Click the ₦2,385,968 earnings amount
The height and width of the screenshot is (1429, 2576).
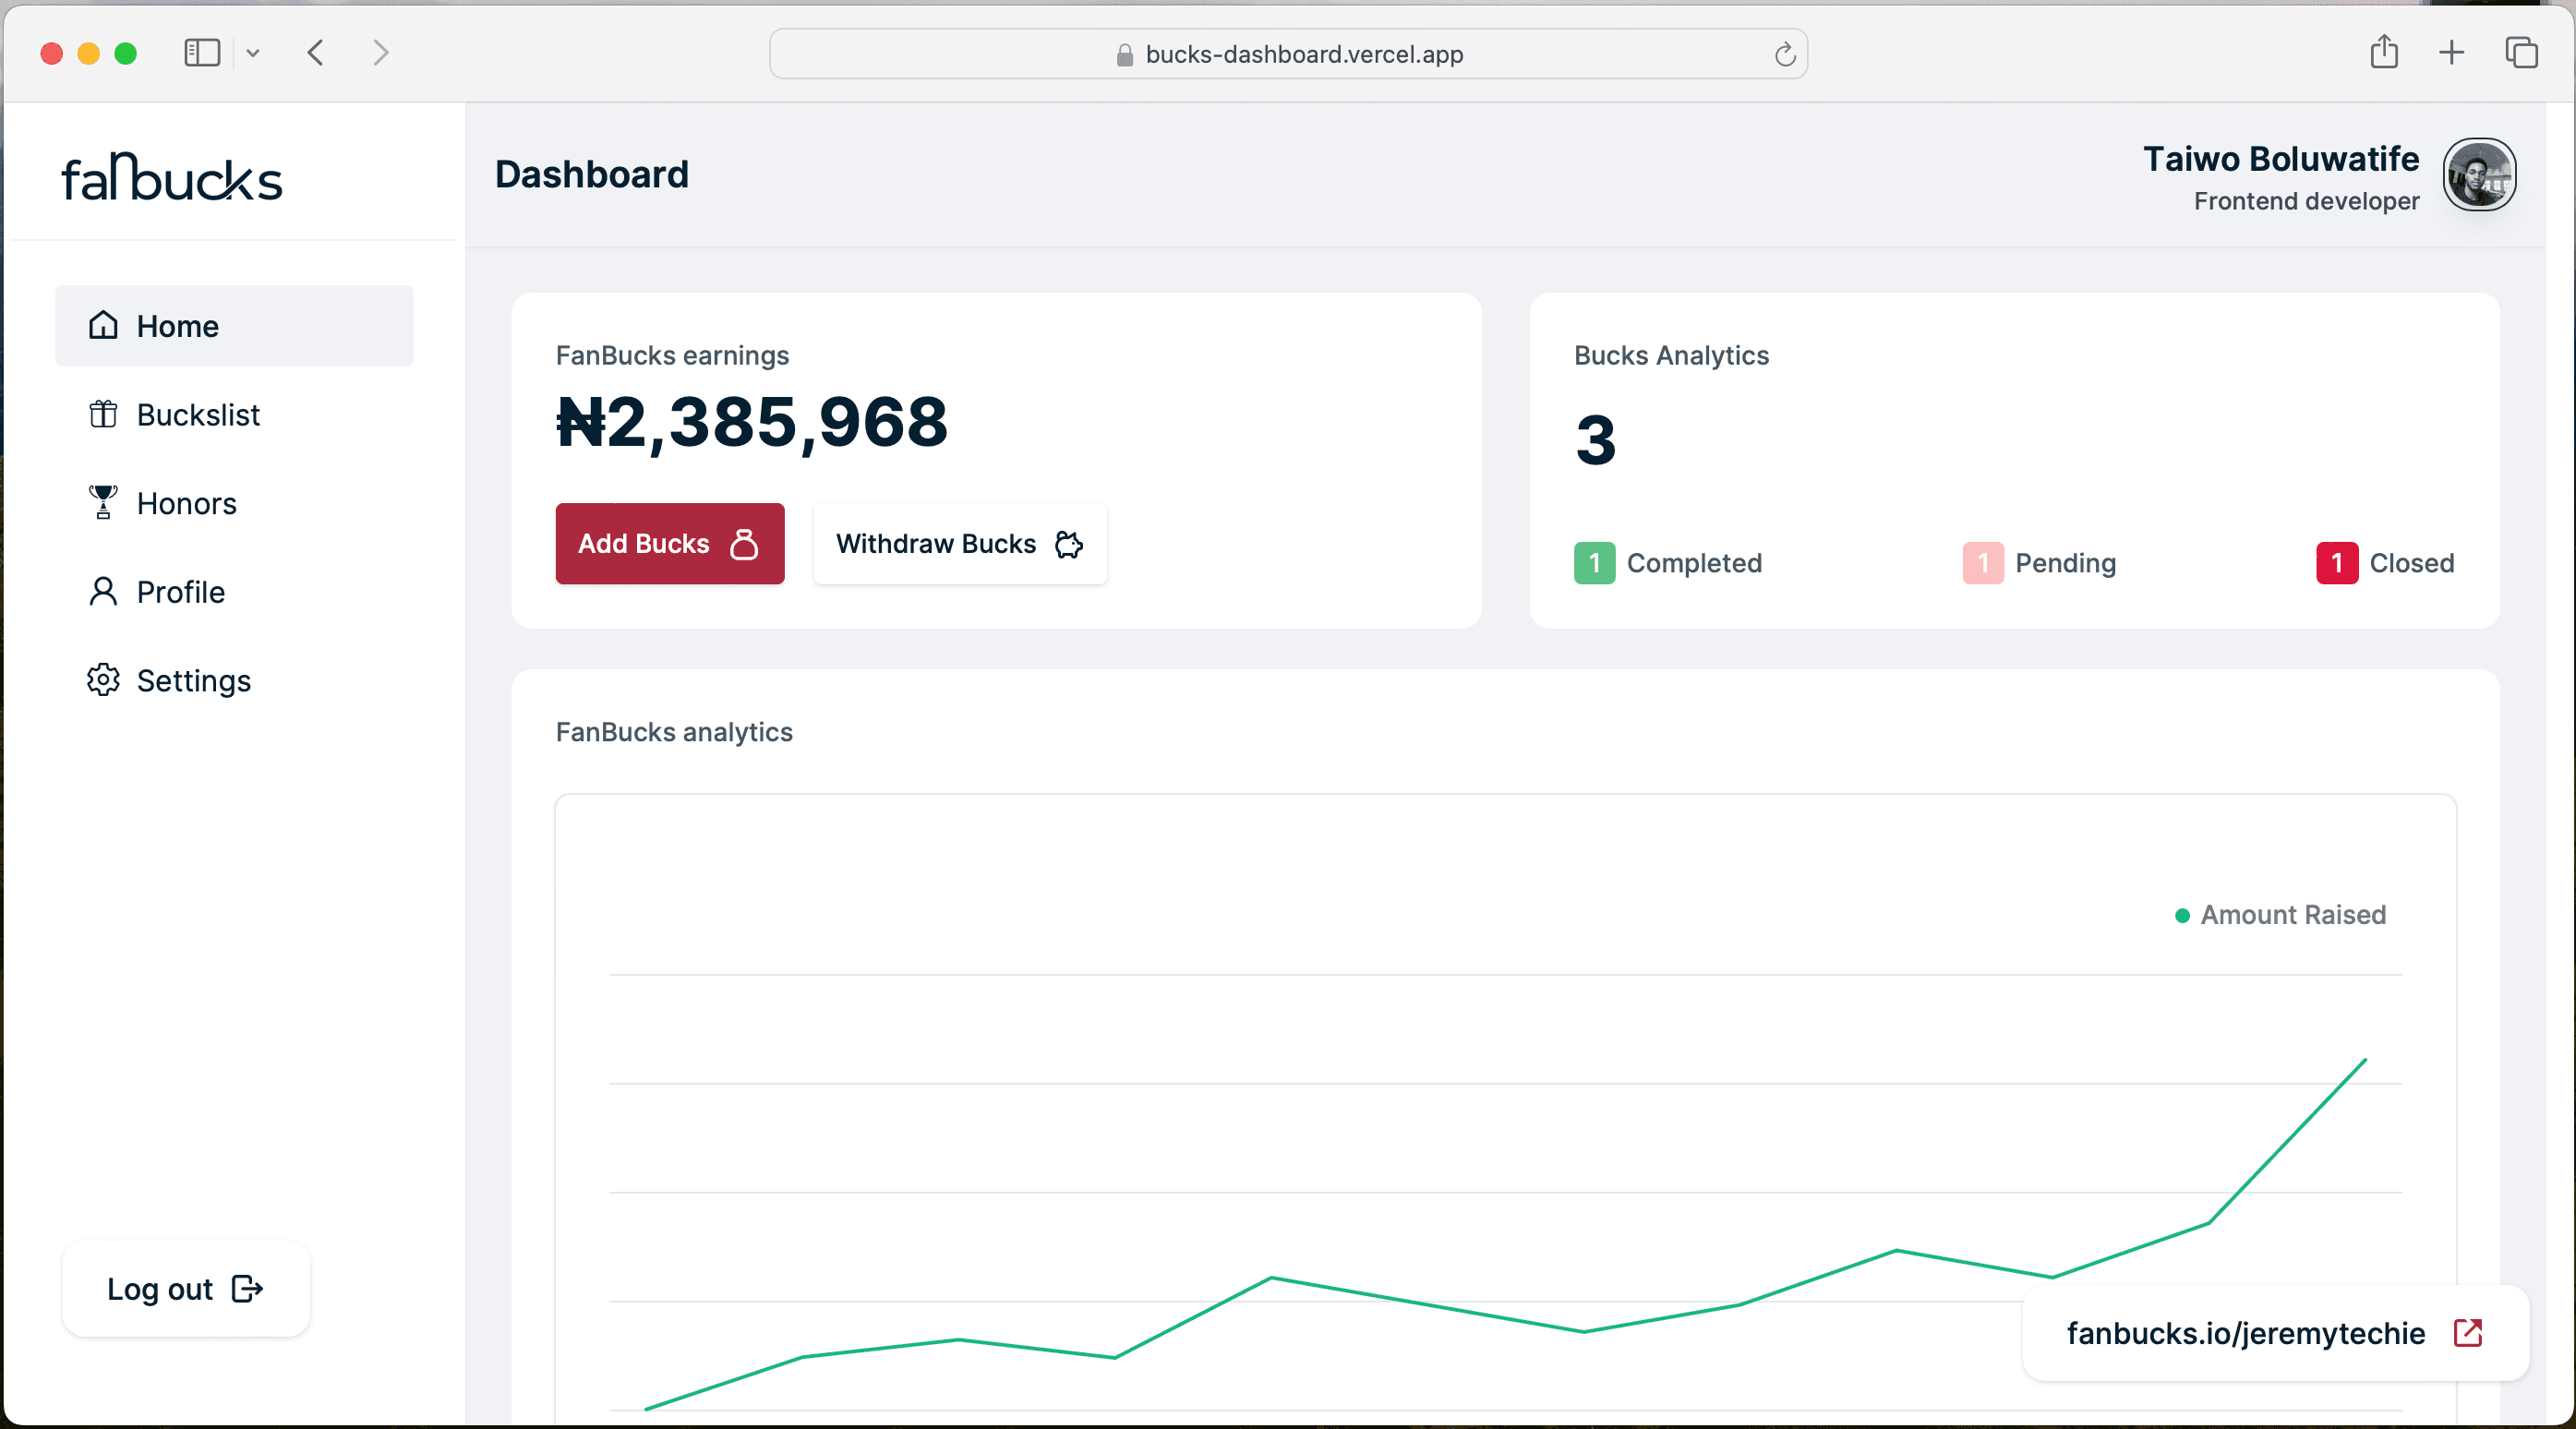point(751,422)
